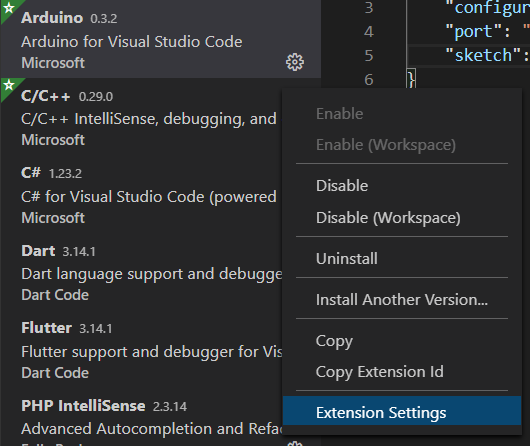530x446 pixels.
Task: Click PHP IntelliSense version 2.3.14
Action: click(x=170, y=406)
